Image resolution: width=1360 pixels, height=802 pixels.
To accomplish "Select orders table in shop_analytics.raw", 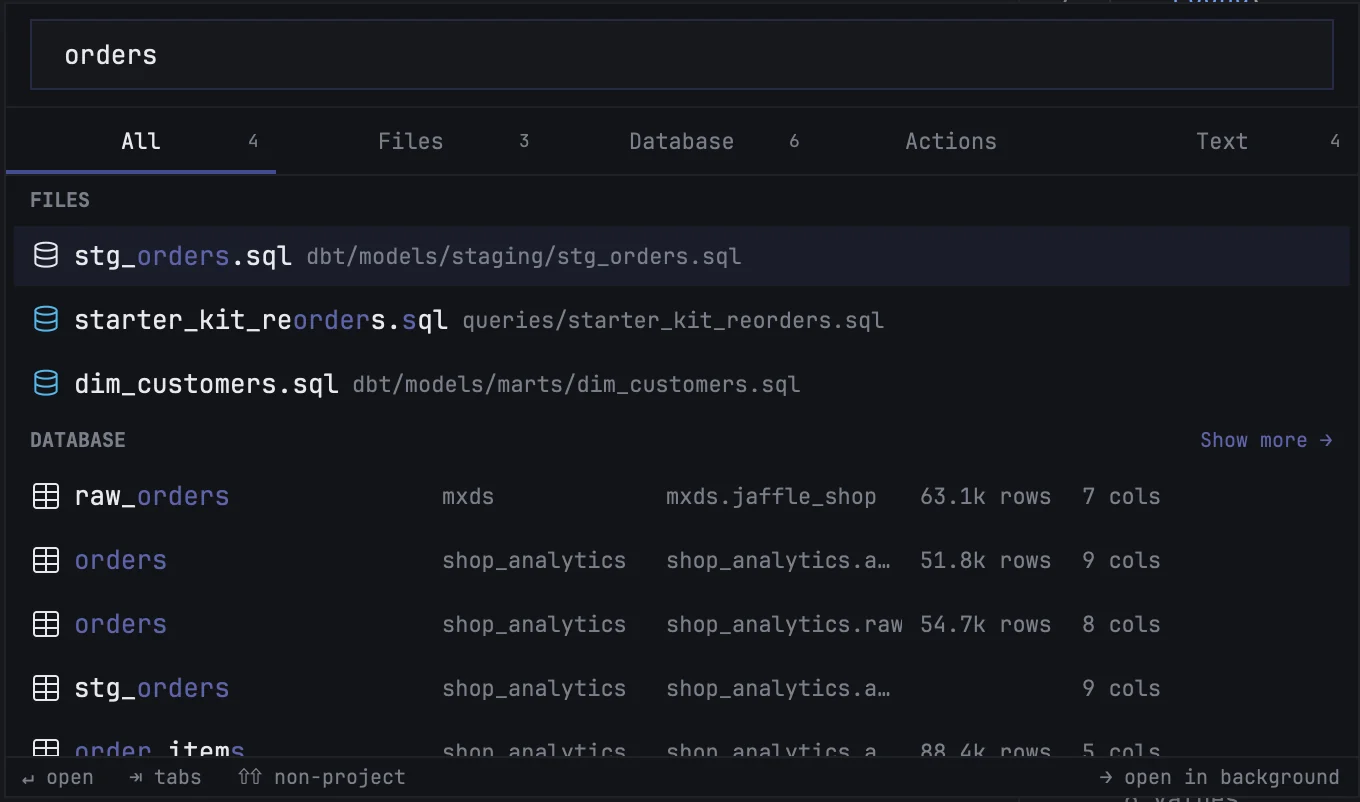I will point(682,624).
